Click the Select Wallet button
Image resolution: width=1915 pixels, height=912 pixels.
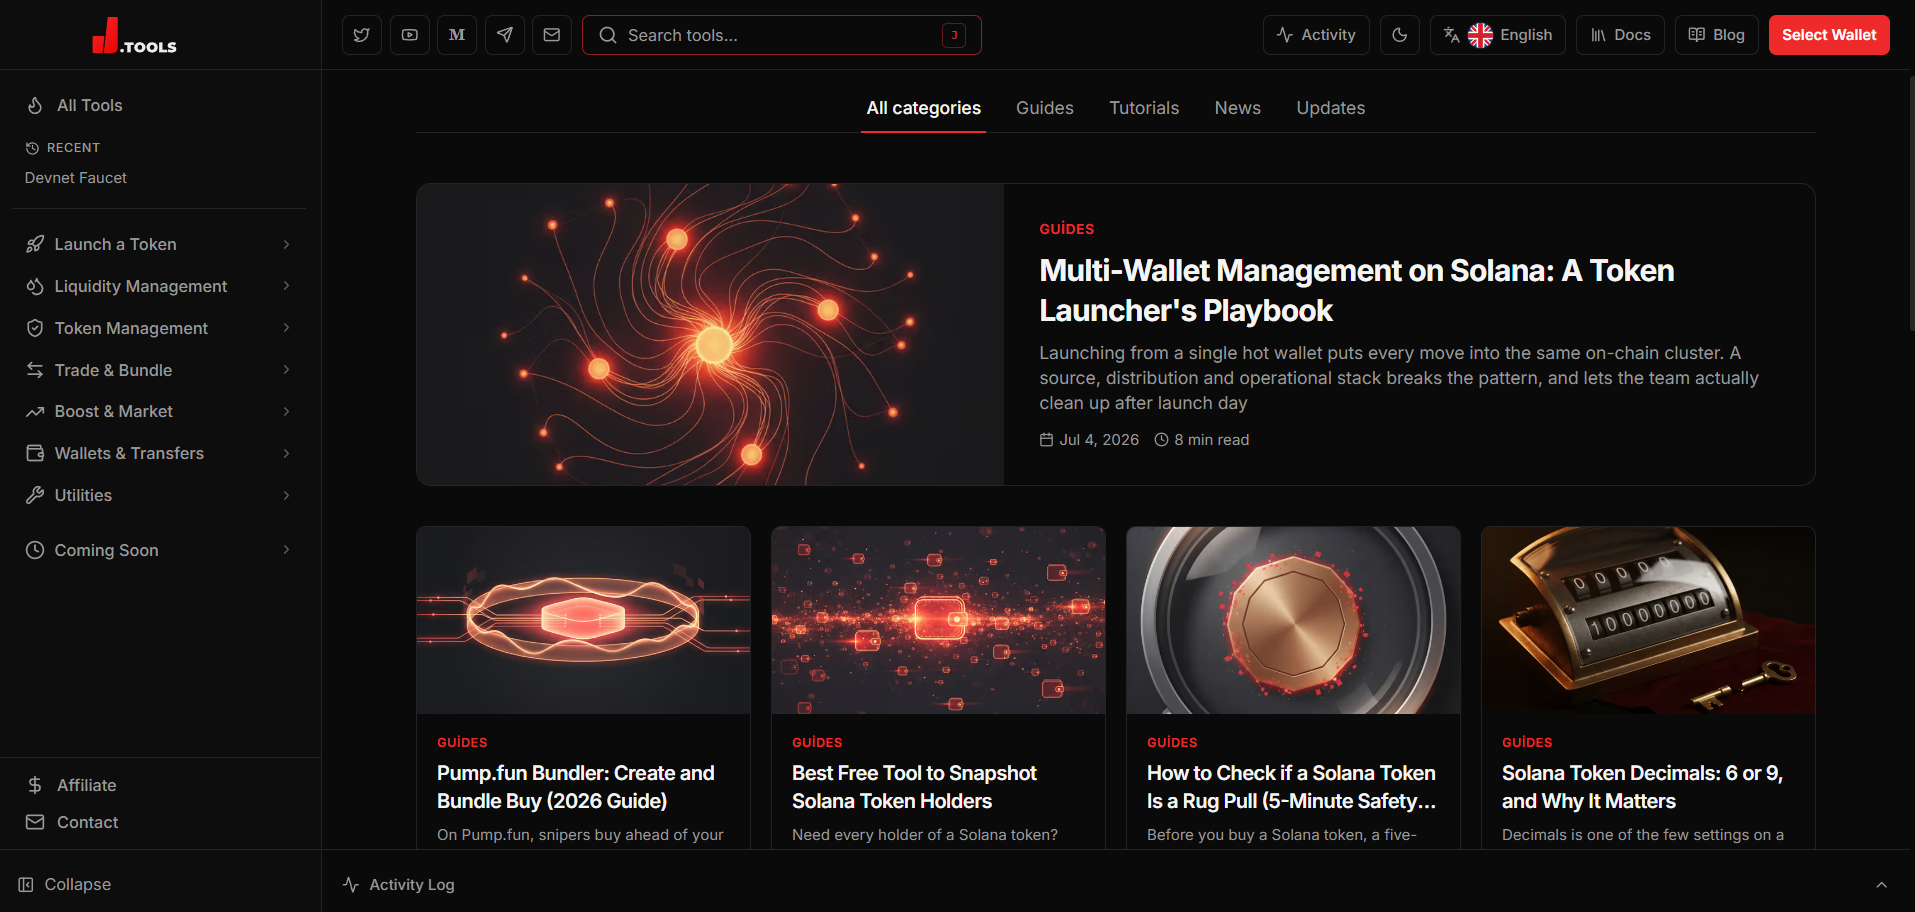[1829, 35]
